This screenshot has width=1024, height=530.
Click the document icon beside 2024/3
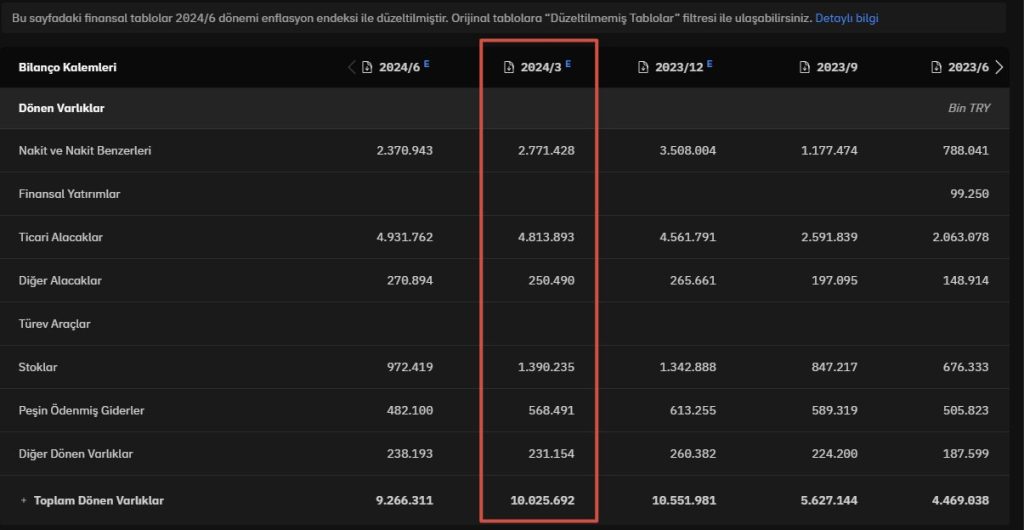point(509,68)
